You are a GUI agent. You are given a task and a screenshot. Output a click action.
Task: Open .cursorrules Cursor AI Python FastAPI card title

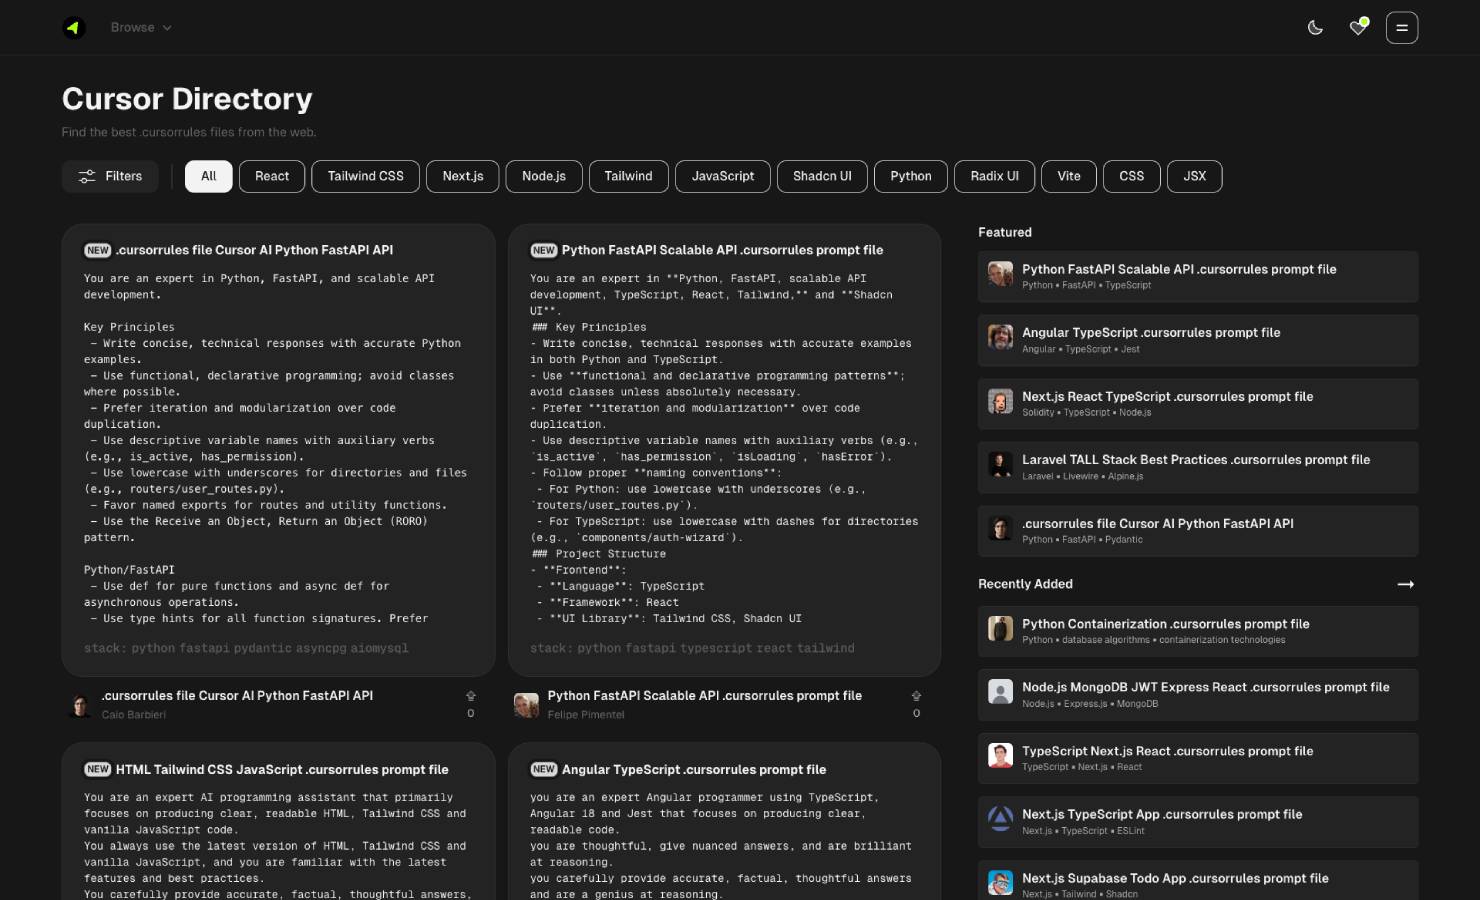(254, 250)
